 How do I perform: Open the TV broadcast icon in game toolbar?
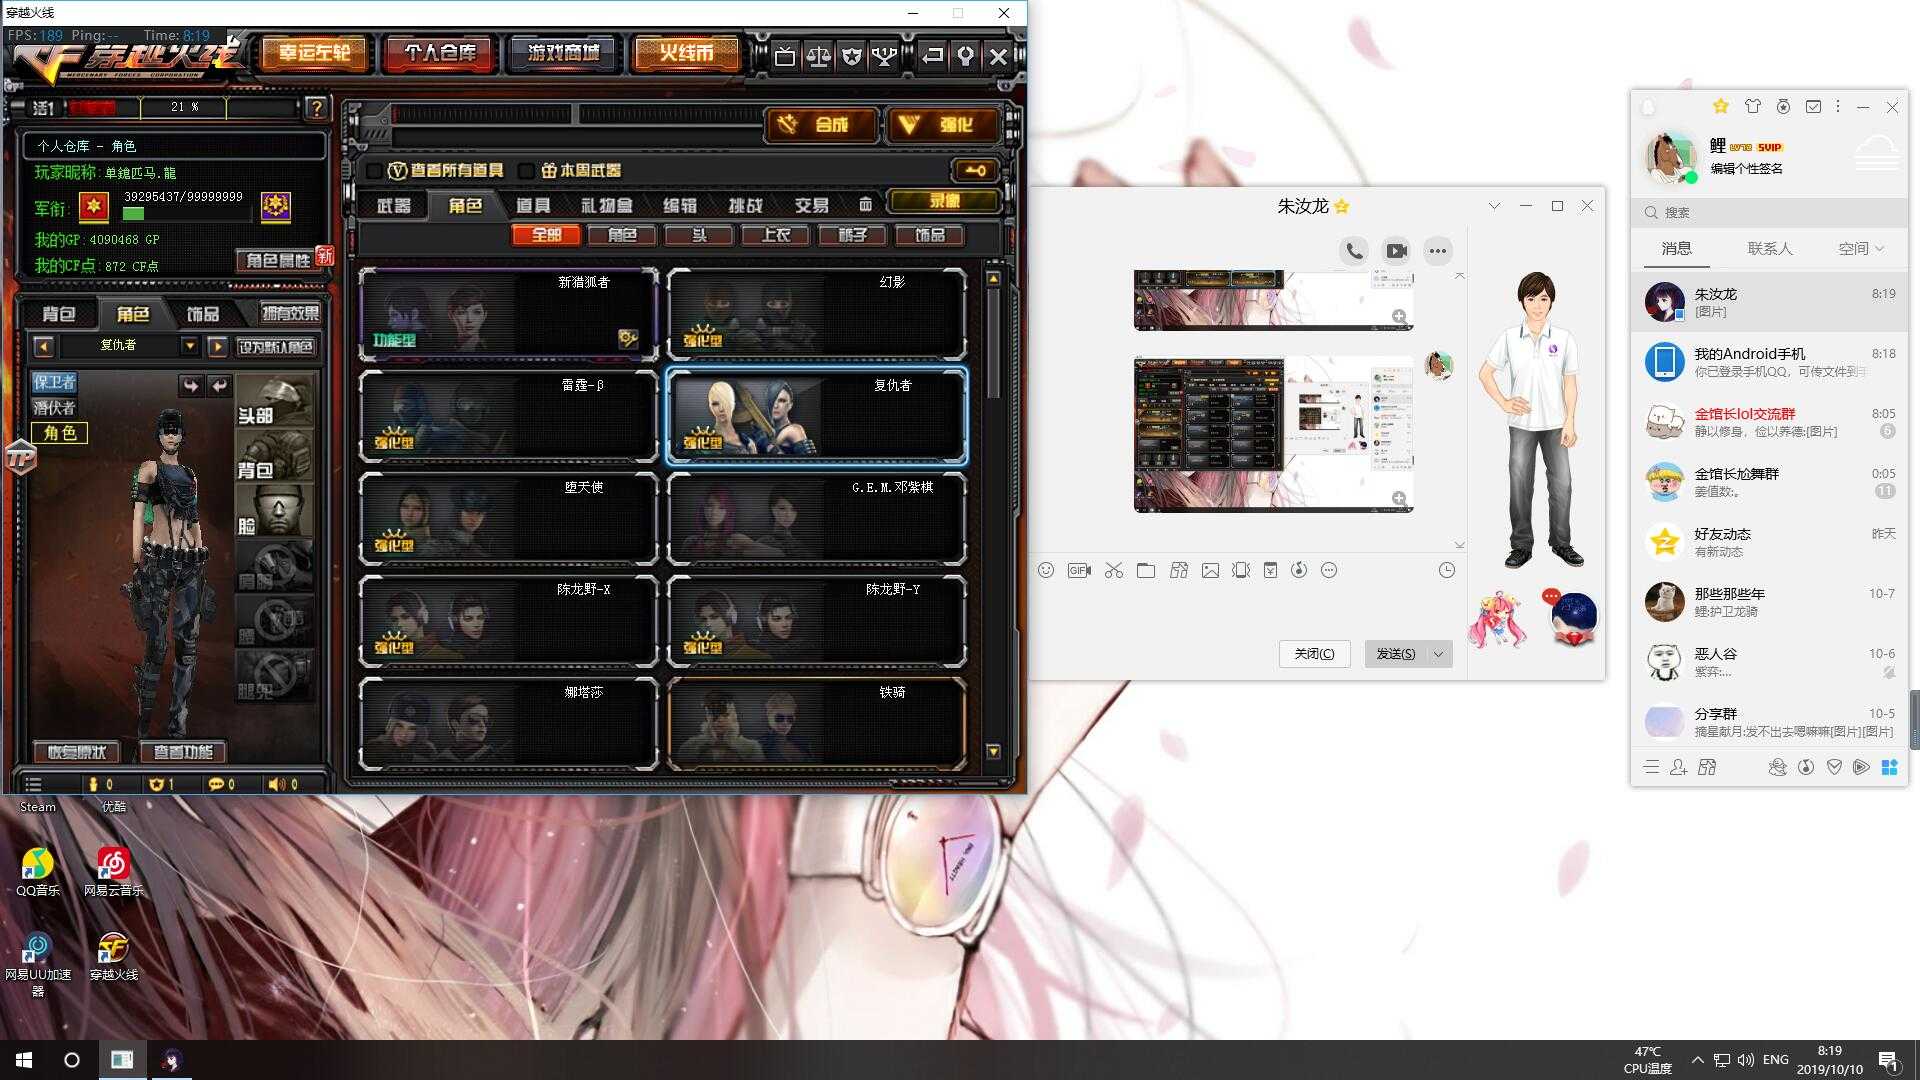click(785, 56)
